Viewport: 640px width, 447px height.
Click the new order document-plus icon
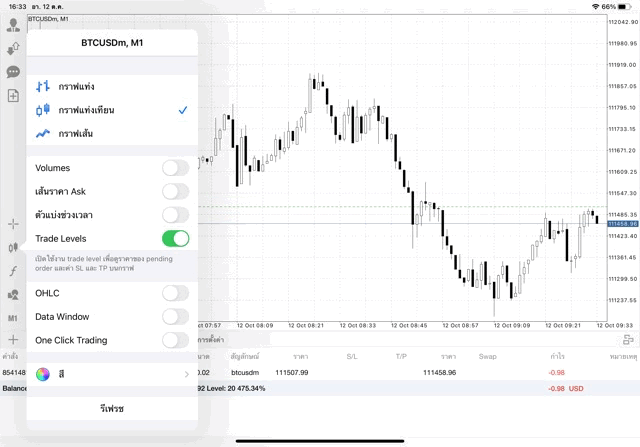click(x=13, y=96)
